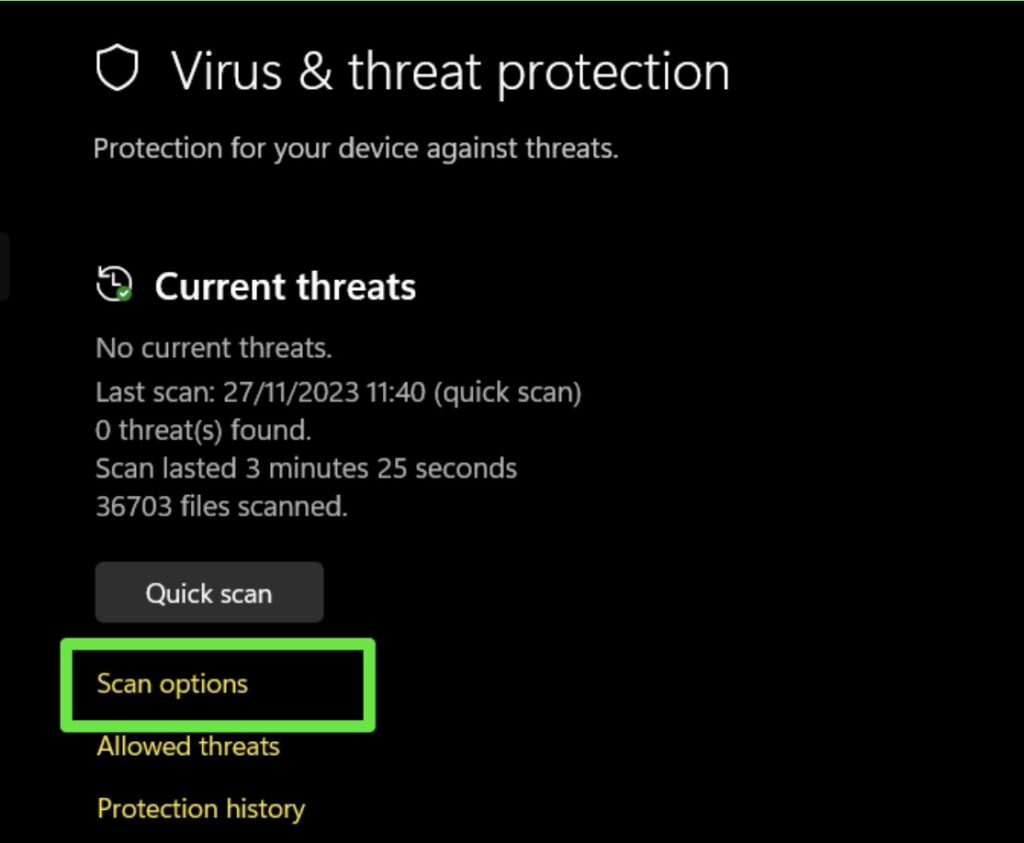Start a Quick scan

tap(208, 592)
